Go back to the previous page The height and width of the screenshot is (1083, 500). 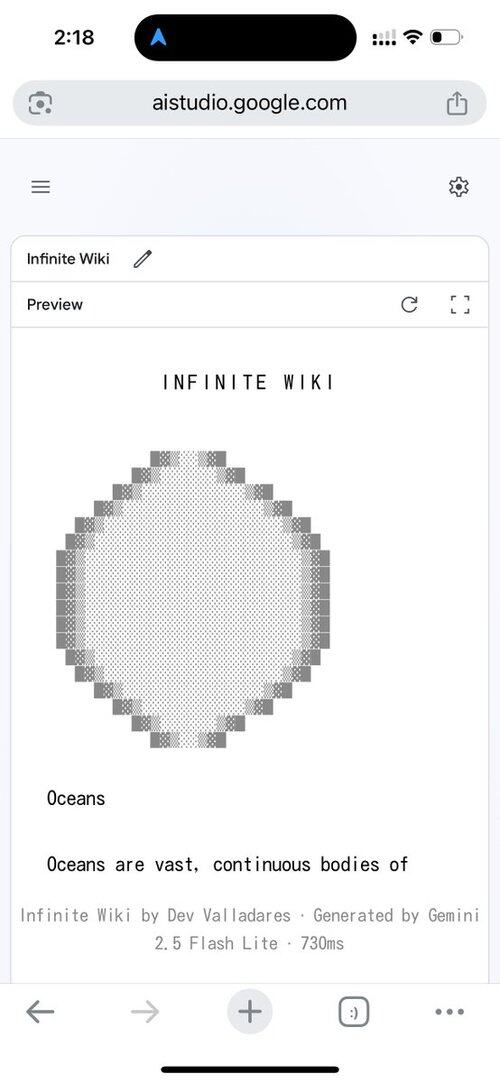coord(40,1013)
